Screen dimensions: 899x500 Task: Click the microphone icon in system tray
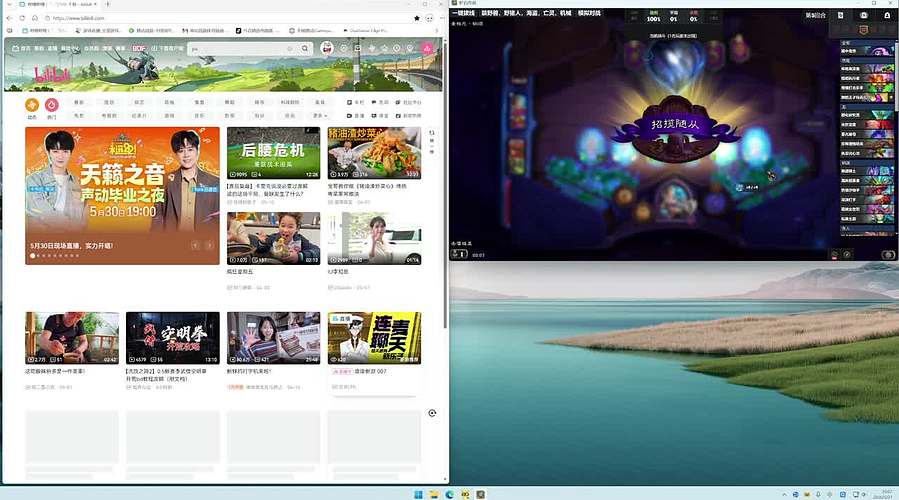818,494
